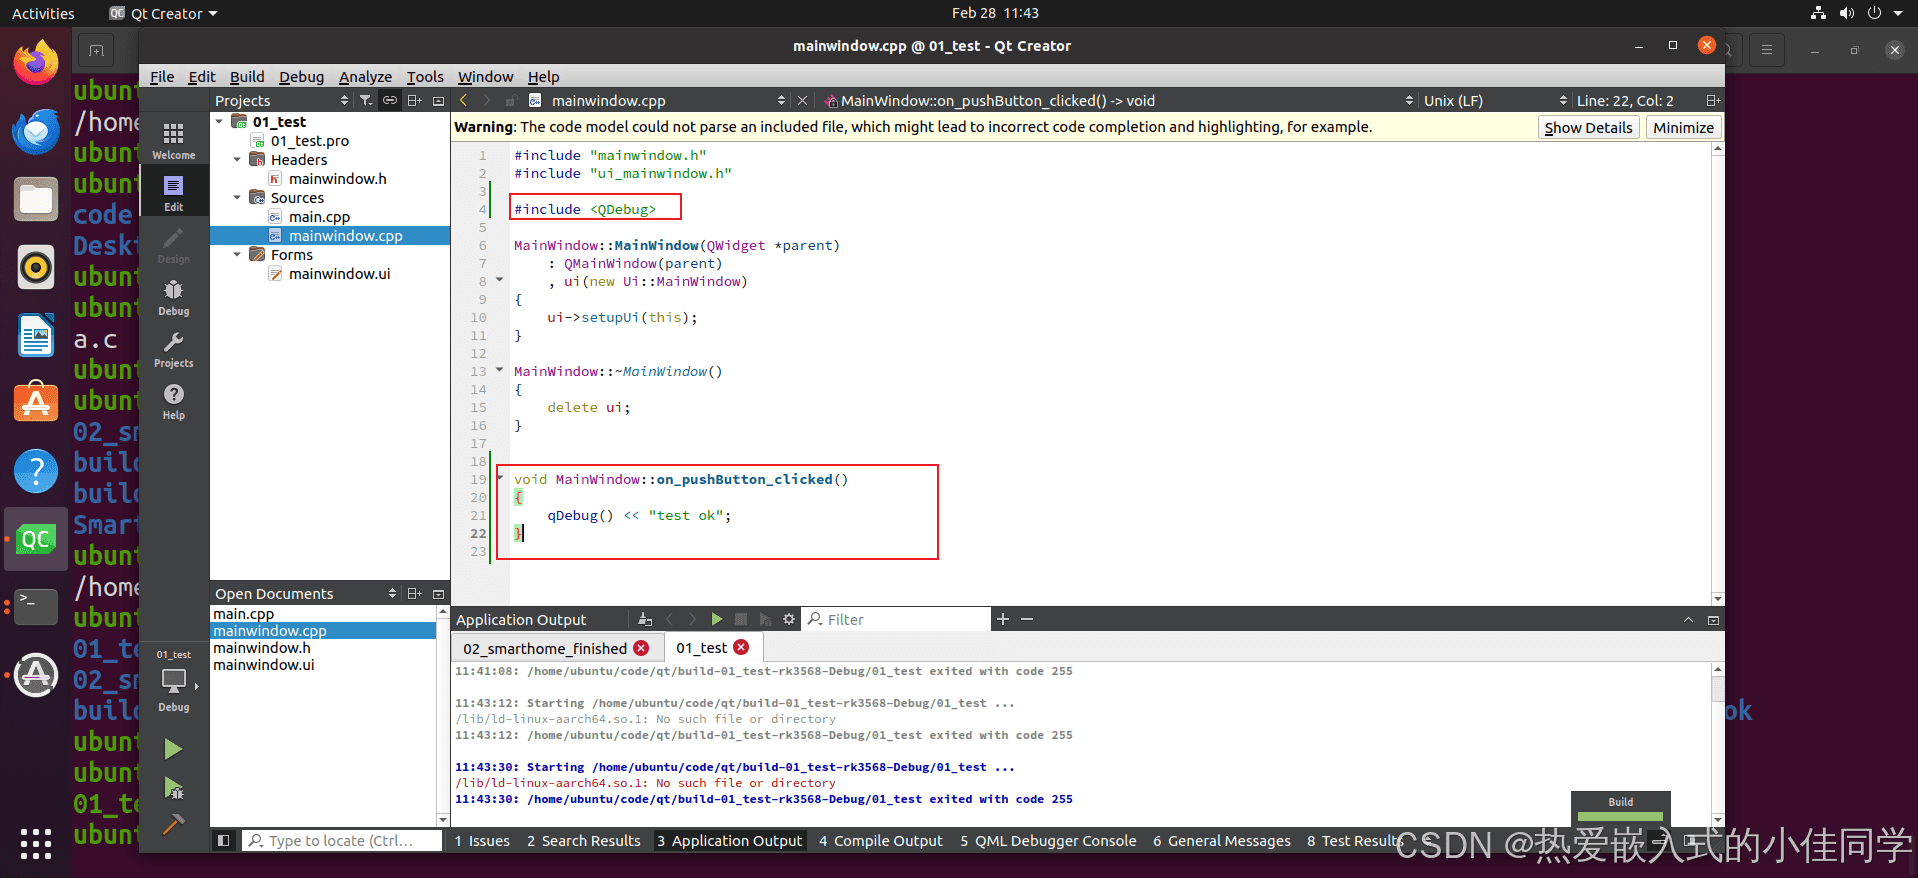Close the 02_smarthome_finished output tab
This screenshot has height=878, width=1918.
click(x=641, y=648)
